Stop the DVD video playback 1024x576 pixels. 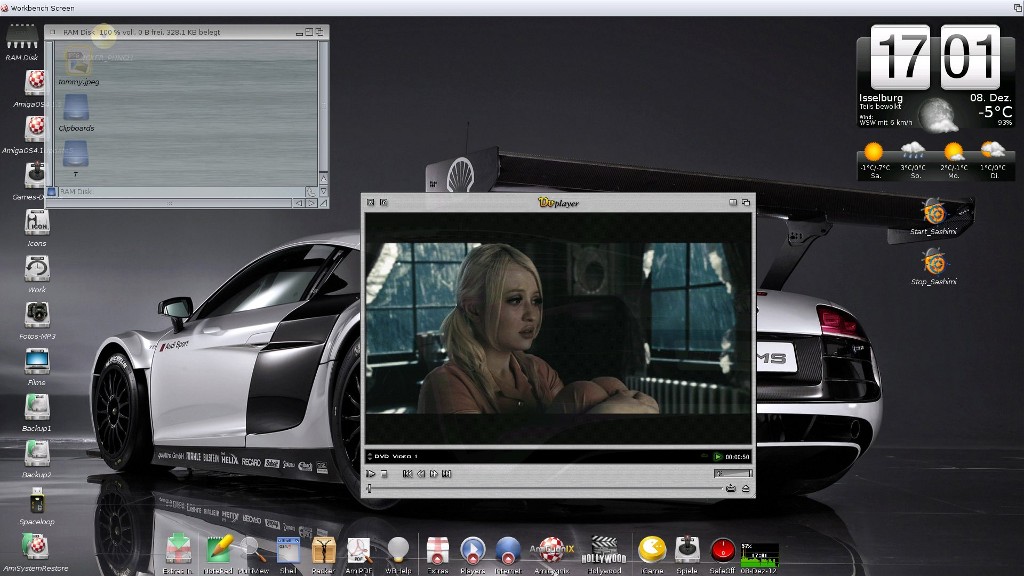pyautogui.click(x=384, y=473)
